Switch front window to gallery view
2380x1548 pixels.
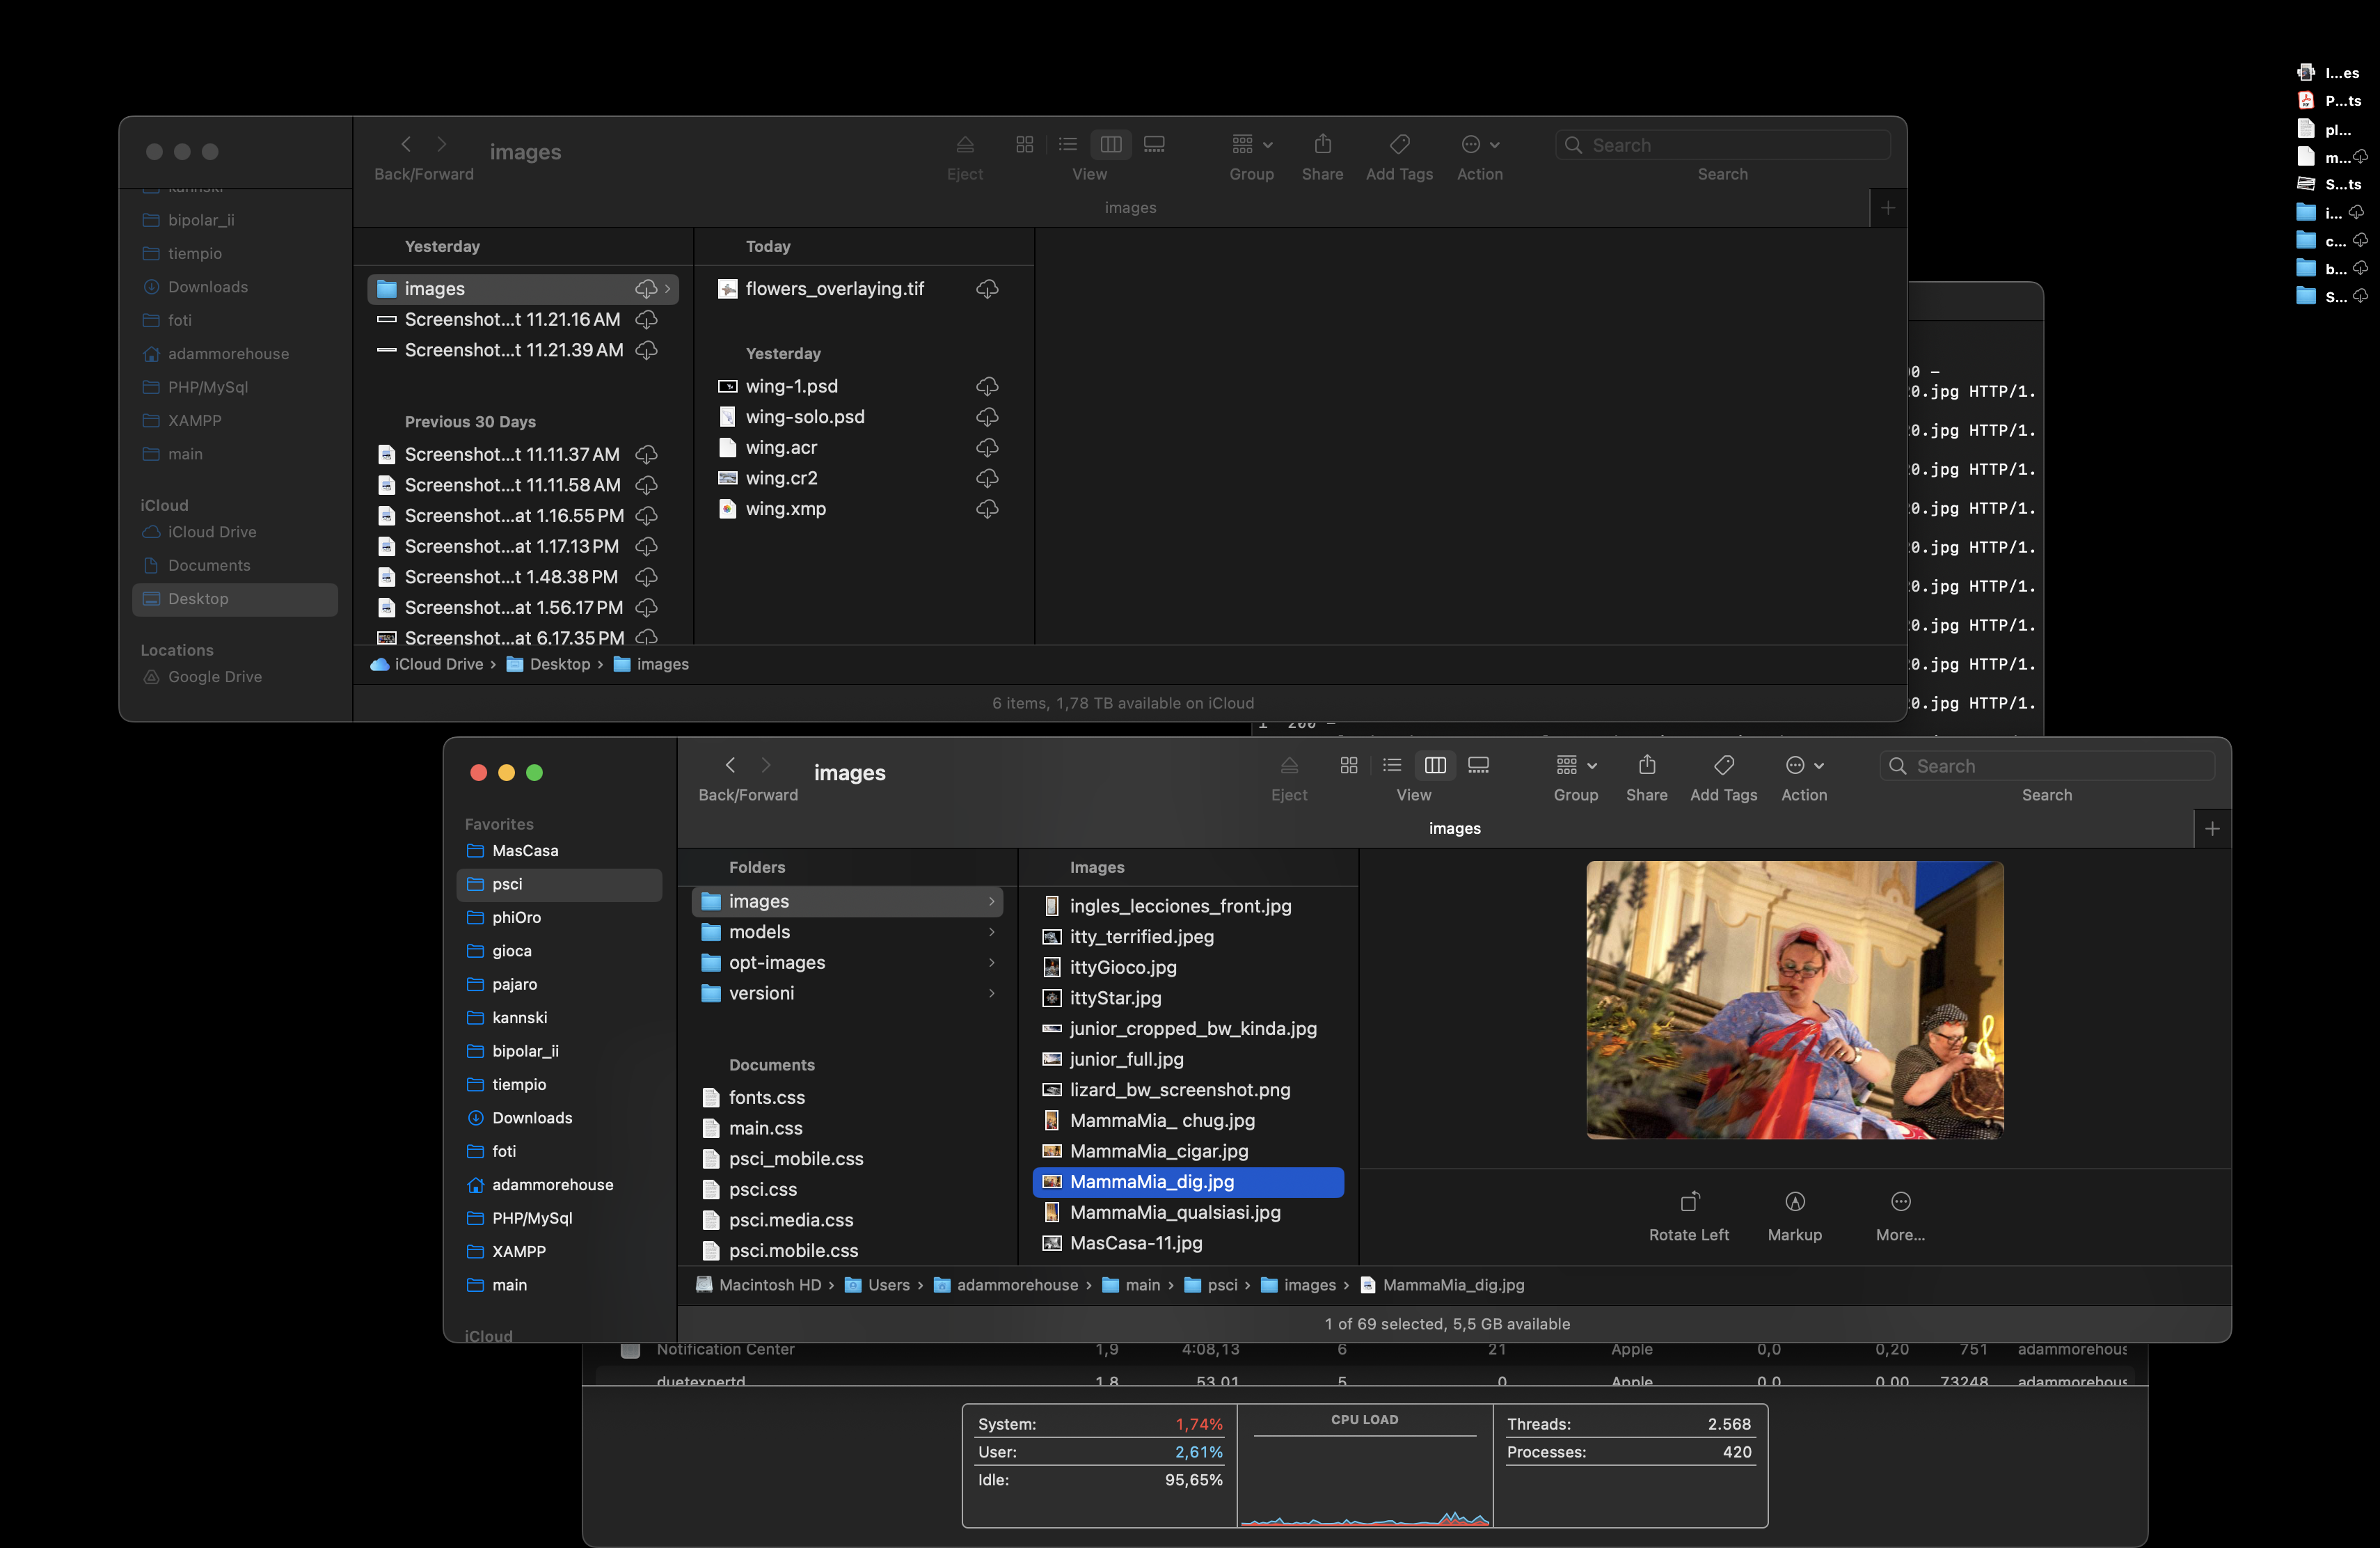(x=1478, y=765)
